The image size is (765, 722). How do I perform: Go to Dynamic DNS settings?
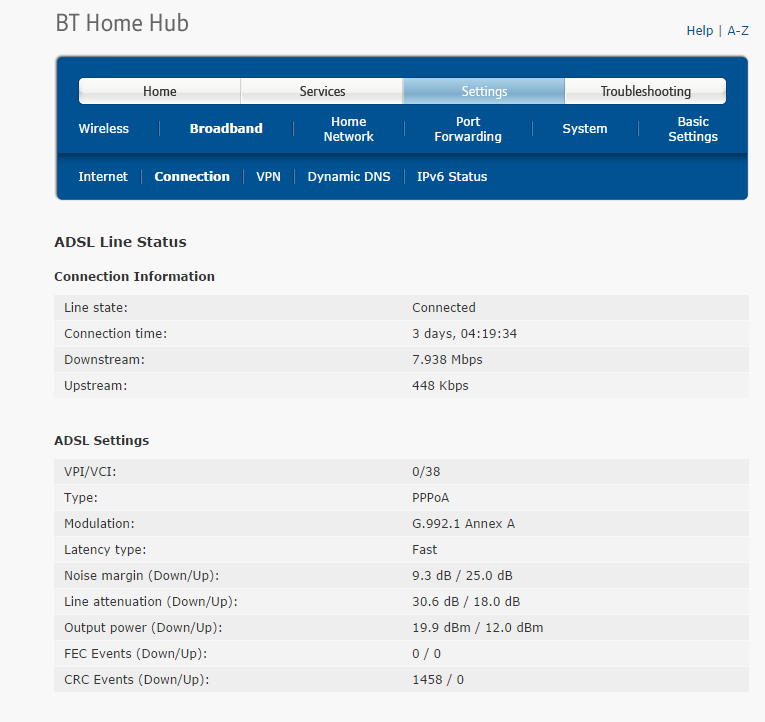click(349, 177)
